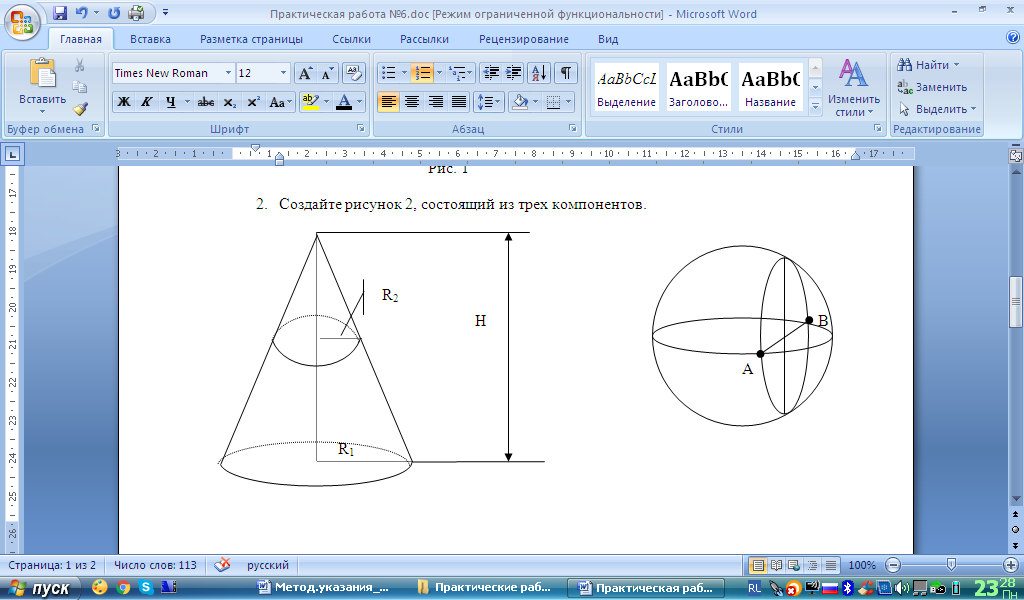Apply shading fill bucket
The width and height of the screenshot is (1024, 600).
coord(520,102)
